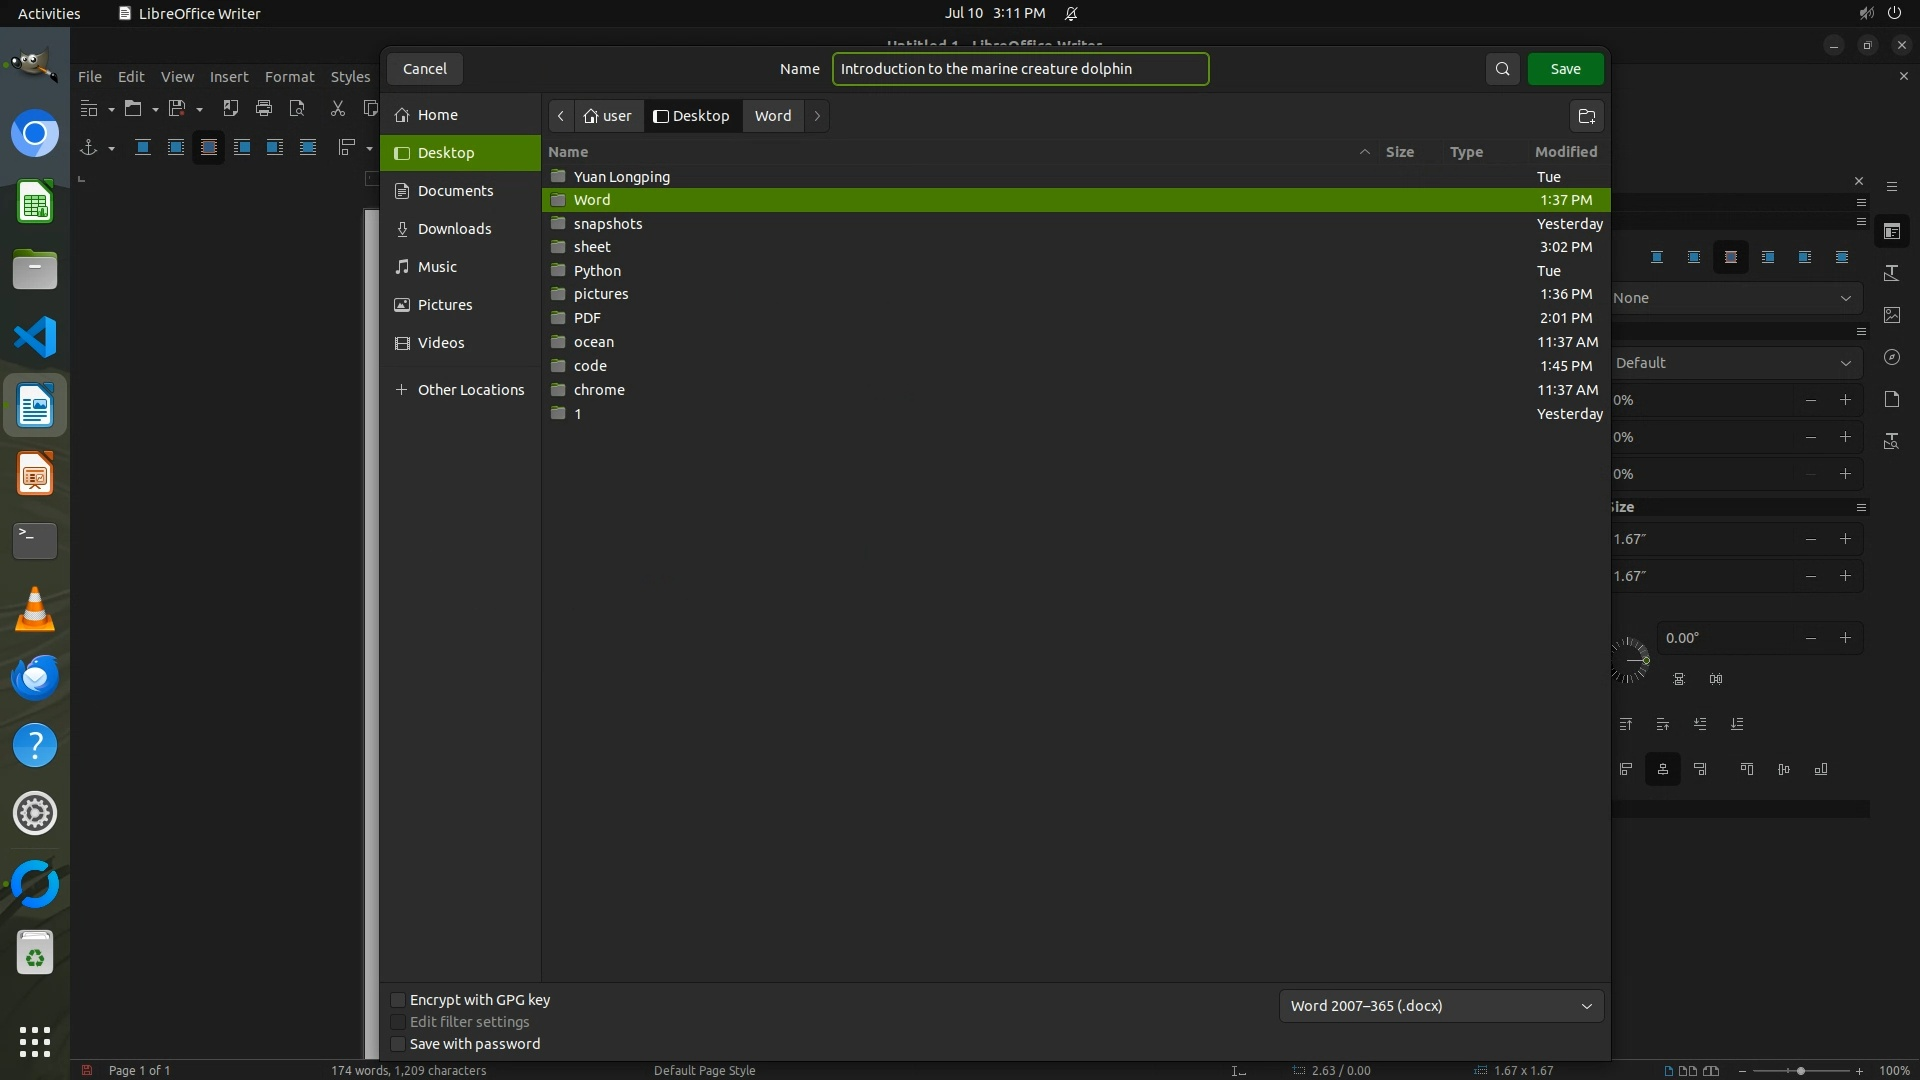Click the Print icon in Writer toolbar
Image resolution: width=1920 pixels, height=1080 pixels.
pyautogui.click(x=264, y=108)
